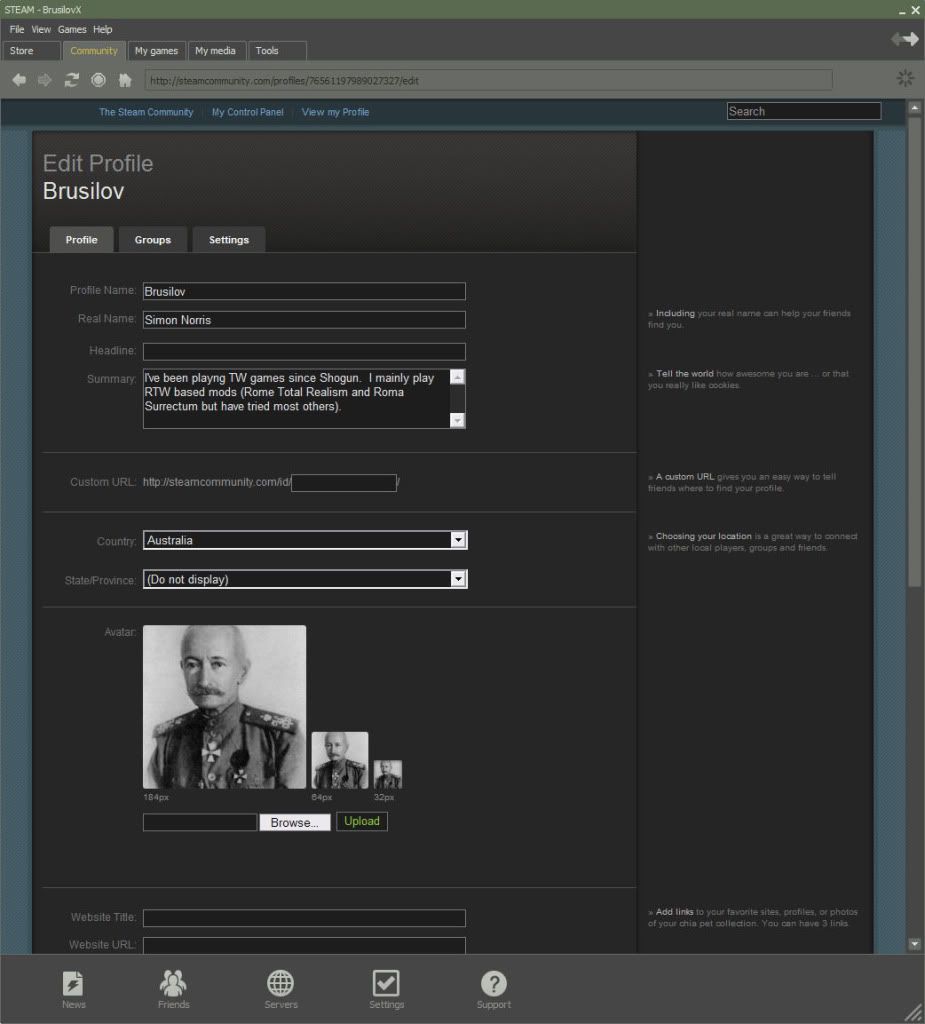Click the double-arrow icon in the menu bar
Image resolution: width=925 pixels, height=1024 pixels.
coord(905,39)
